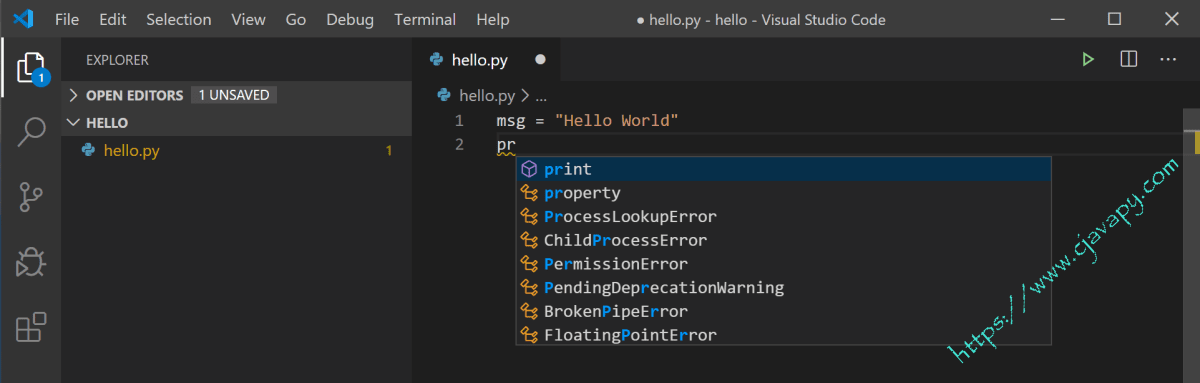Click class icon beside PendingDeprecationWarning
Image resolution: width=1200 pixels, height=383 pixels.
point(530,288)
